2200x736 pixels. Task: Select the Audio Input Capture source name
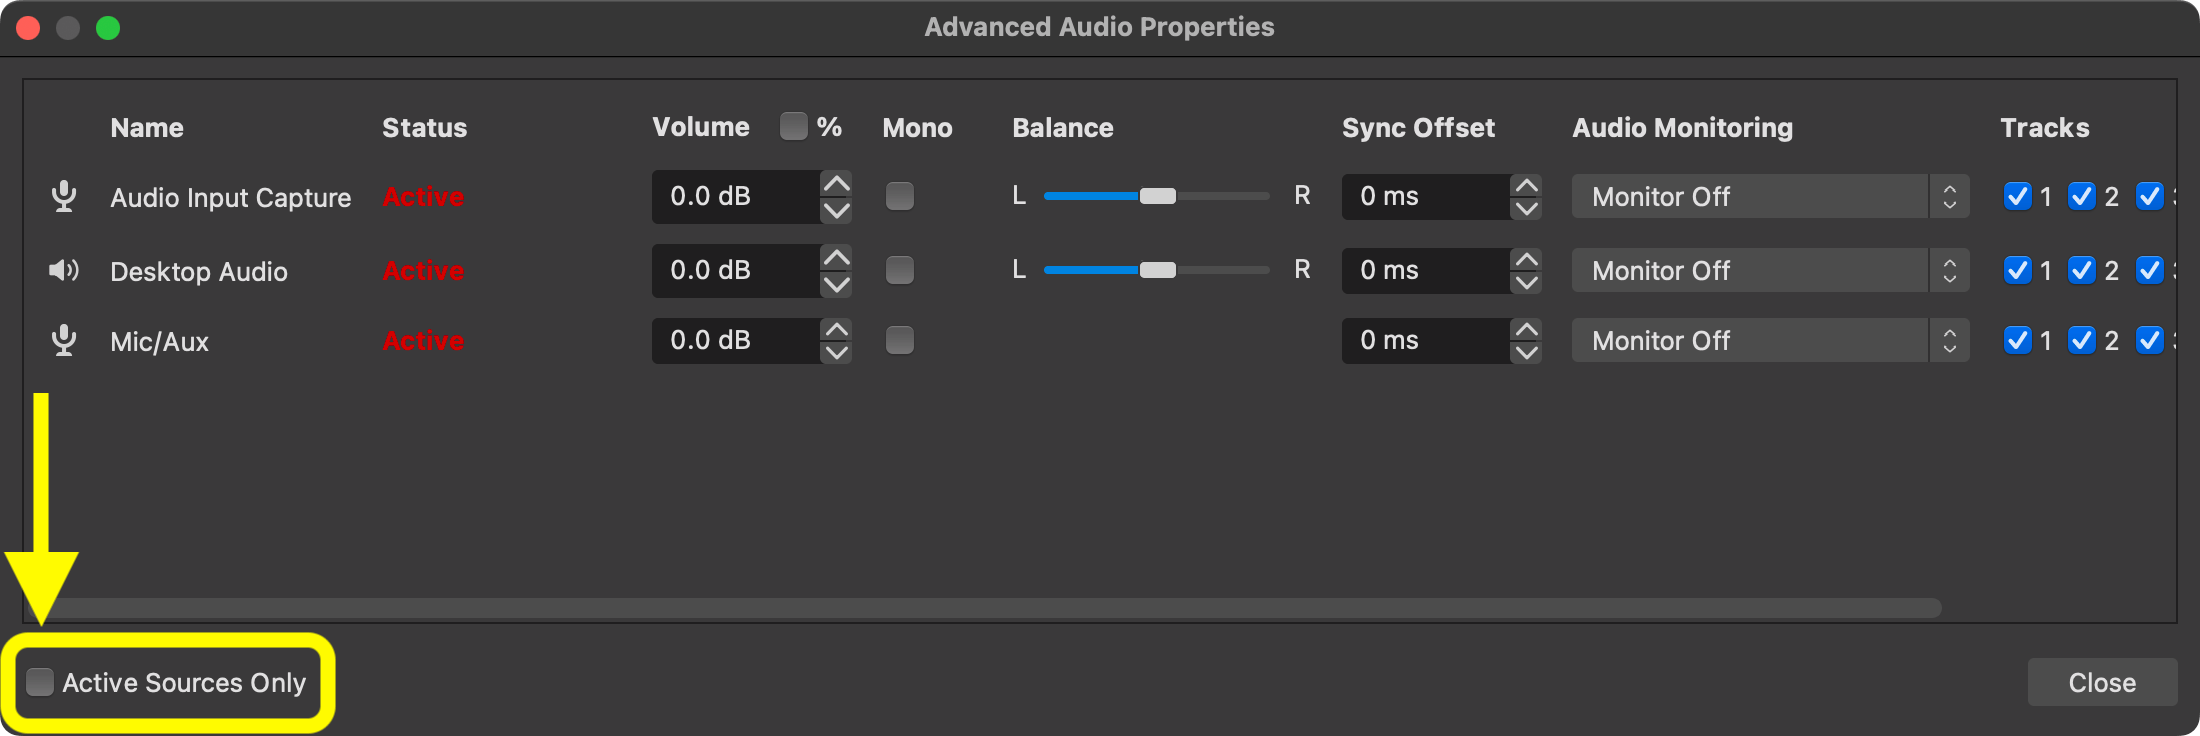coord(231,197)
